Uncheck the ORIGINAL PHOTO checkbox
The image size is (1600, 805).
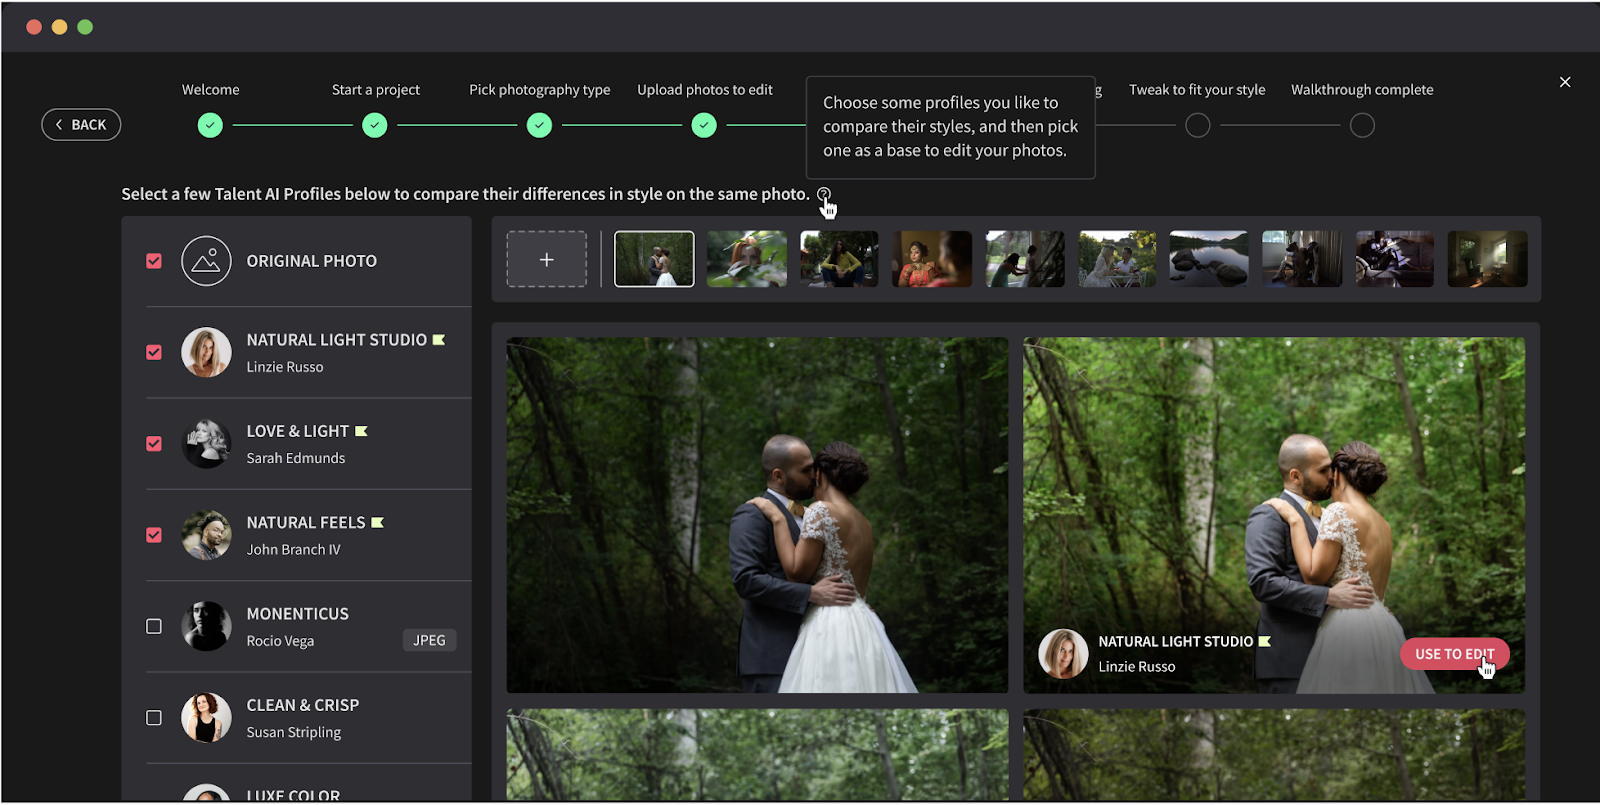(x=154, y=261)
